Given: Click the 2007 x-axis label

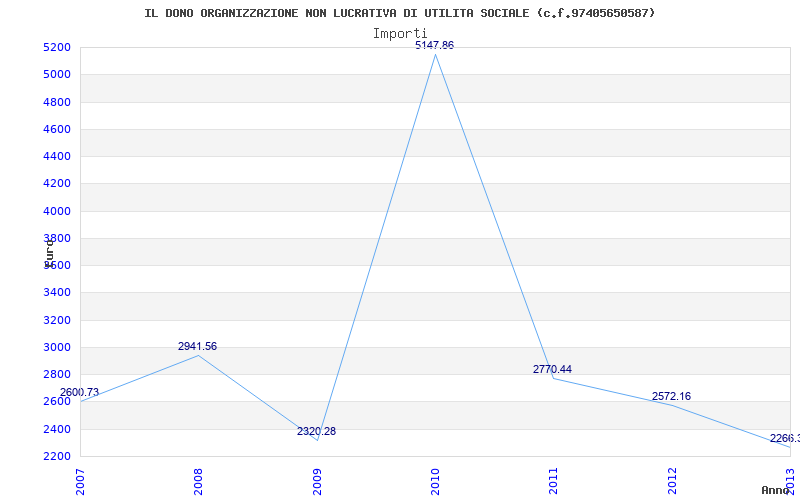Looking at the screenshot, I should [x=80, y=481].
